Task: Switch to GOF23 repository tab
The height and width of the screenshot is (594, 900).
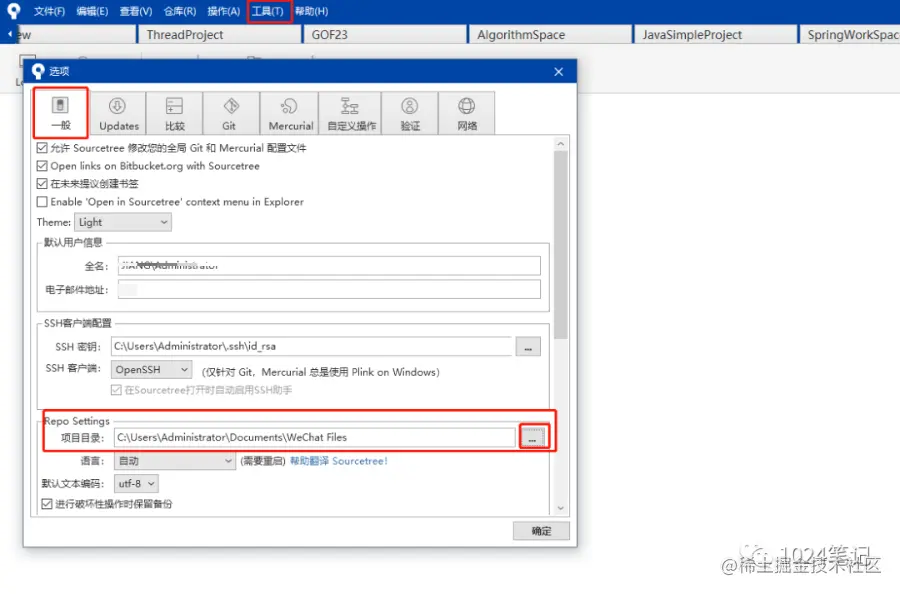Action: (x=385, y=34)
